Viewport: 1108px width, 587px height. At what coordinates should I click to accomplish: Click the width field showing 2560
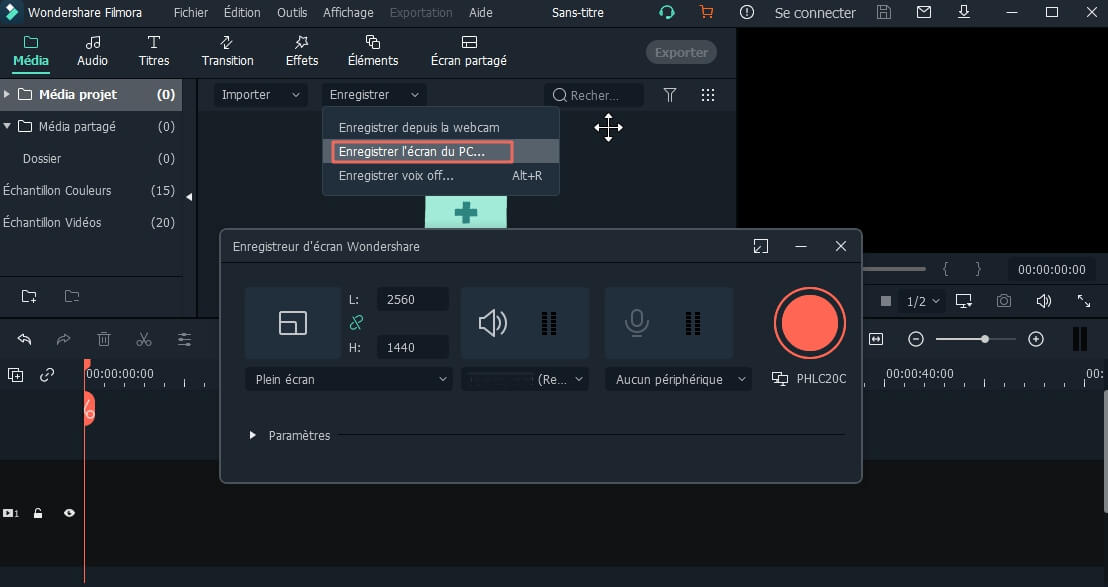coord(413,299)
